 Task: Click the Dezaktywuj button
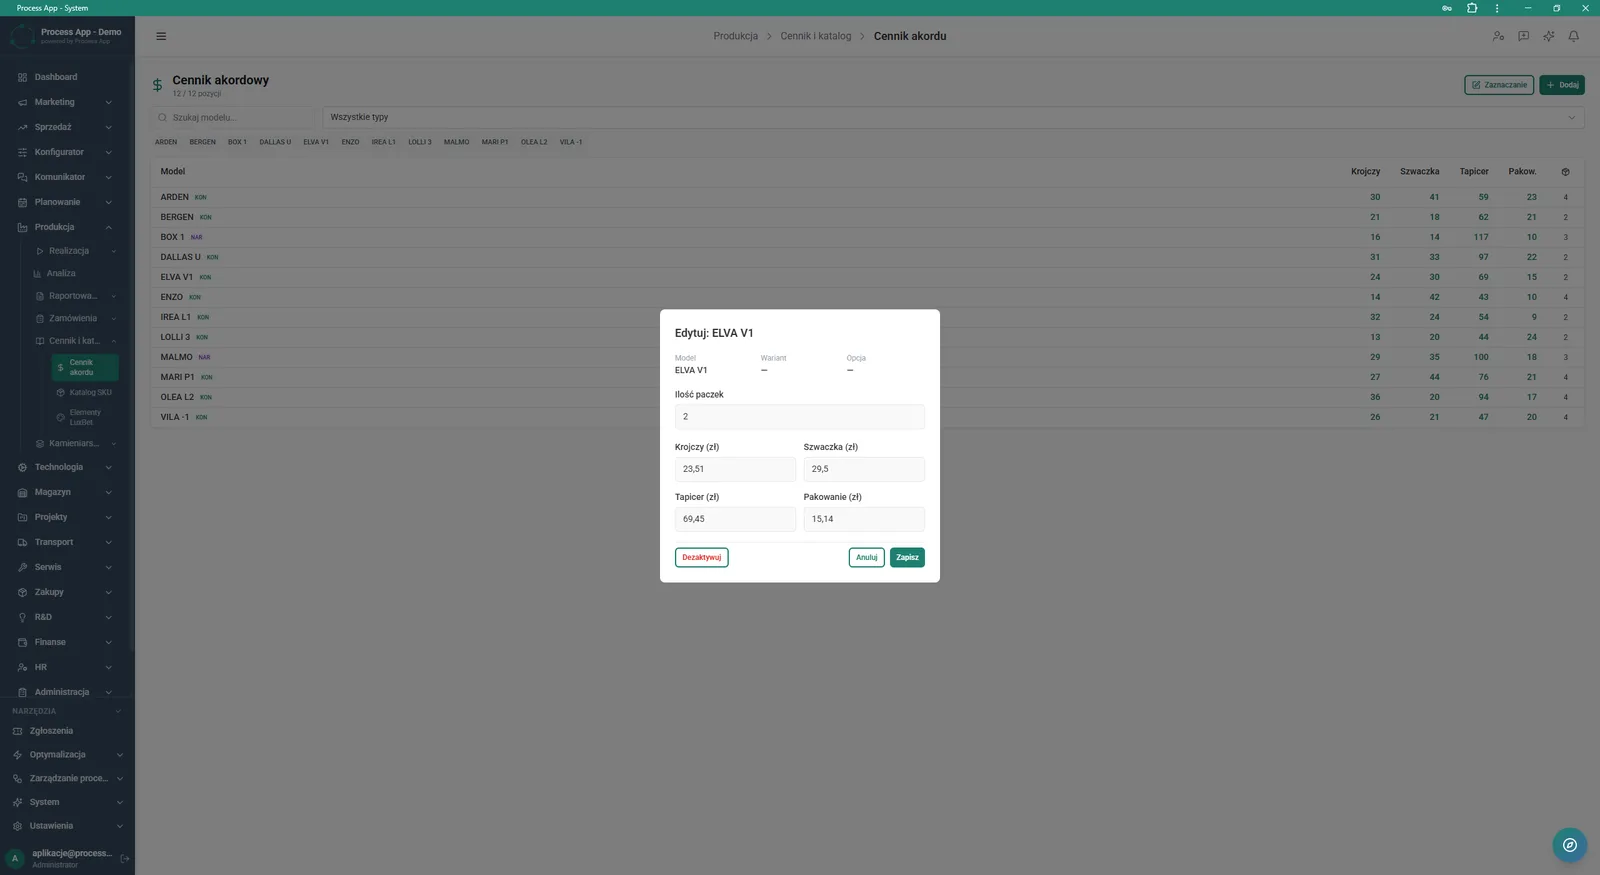coord(702,557)
